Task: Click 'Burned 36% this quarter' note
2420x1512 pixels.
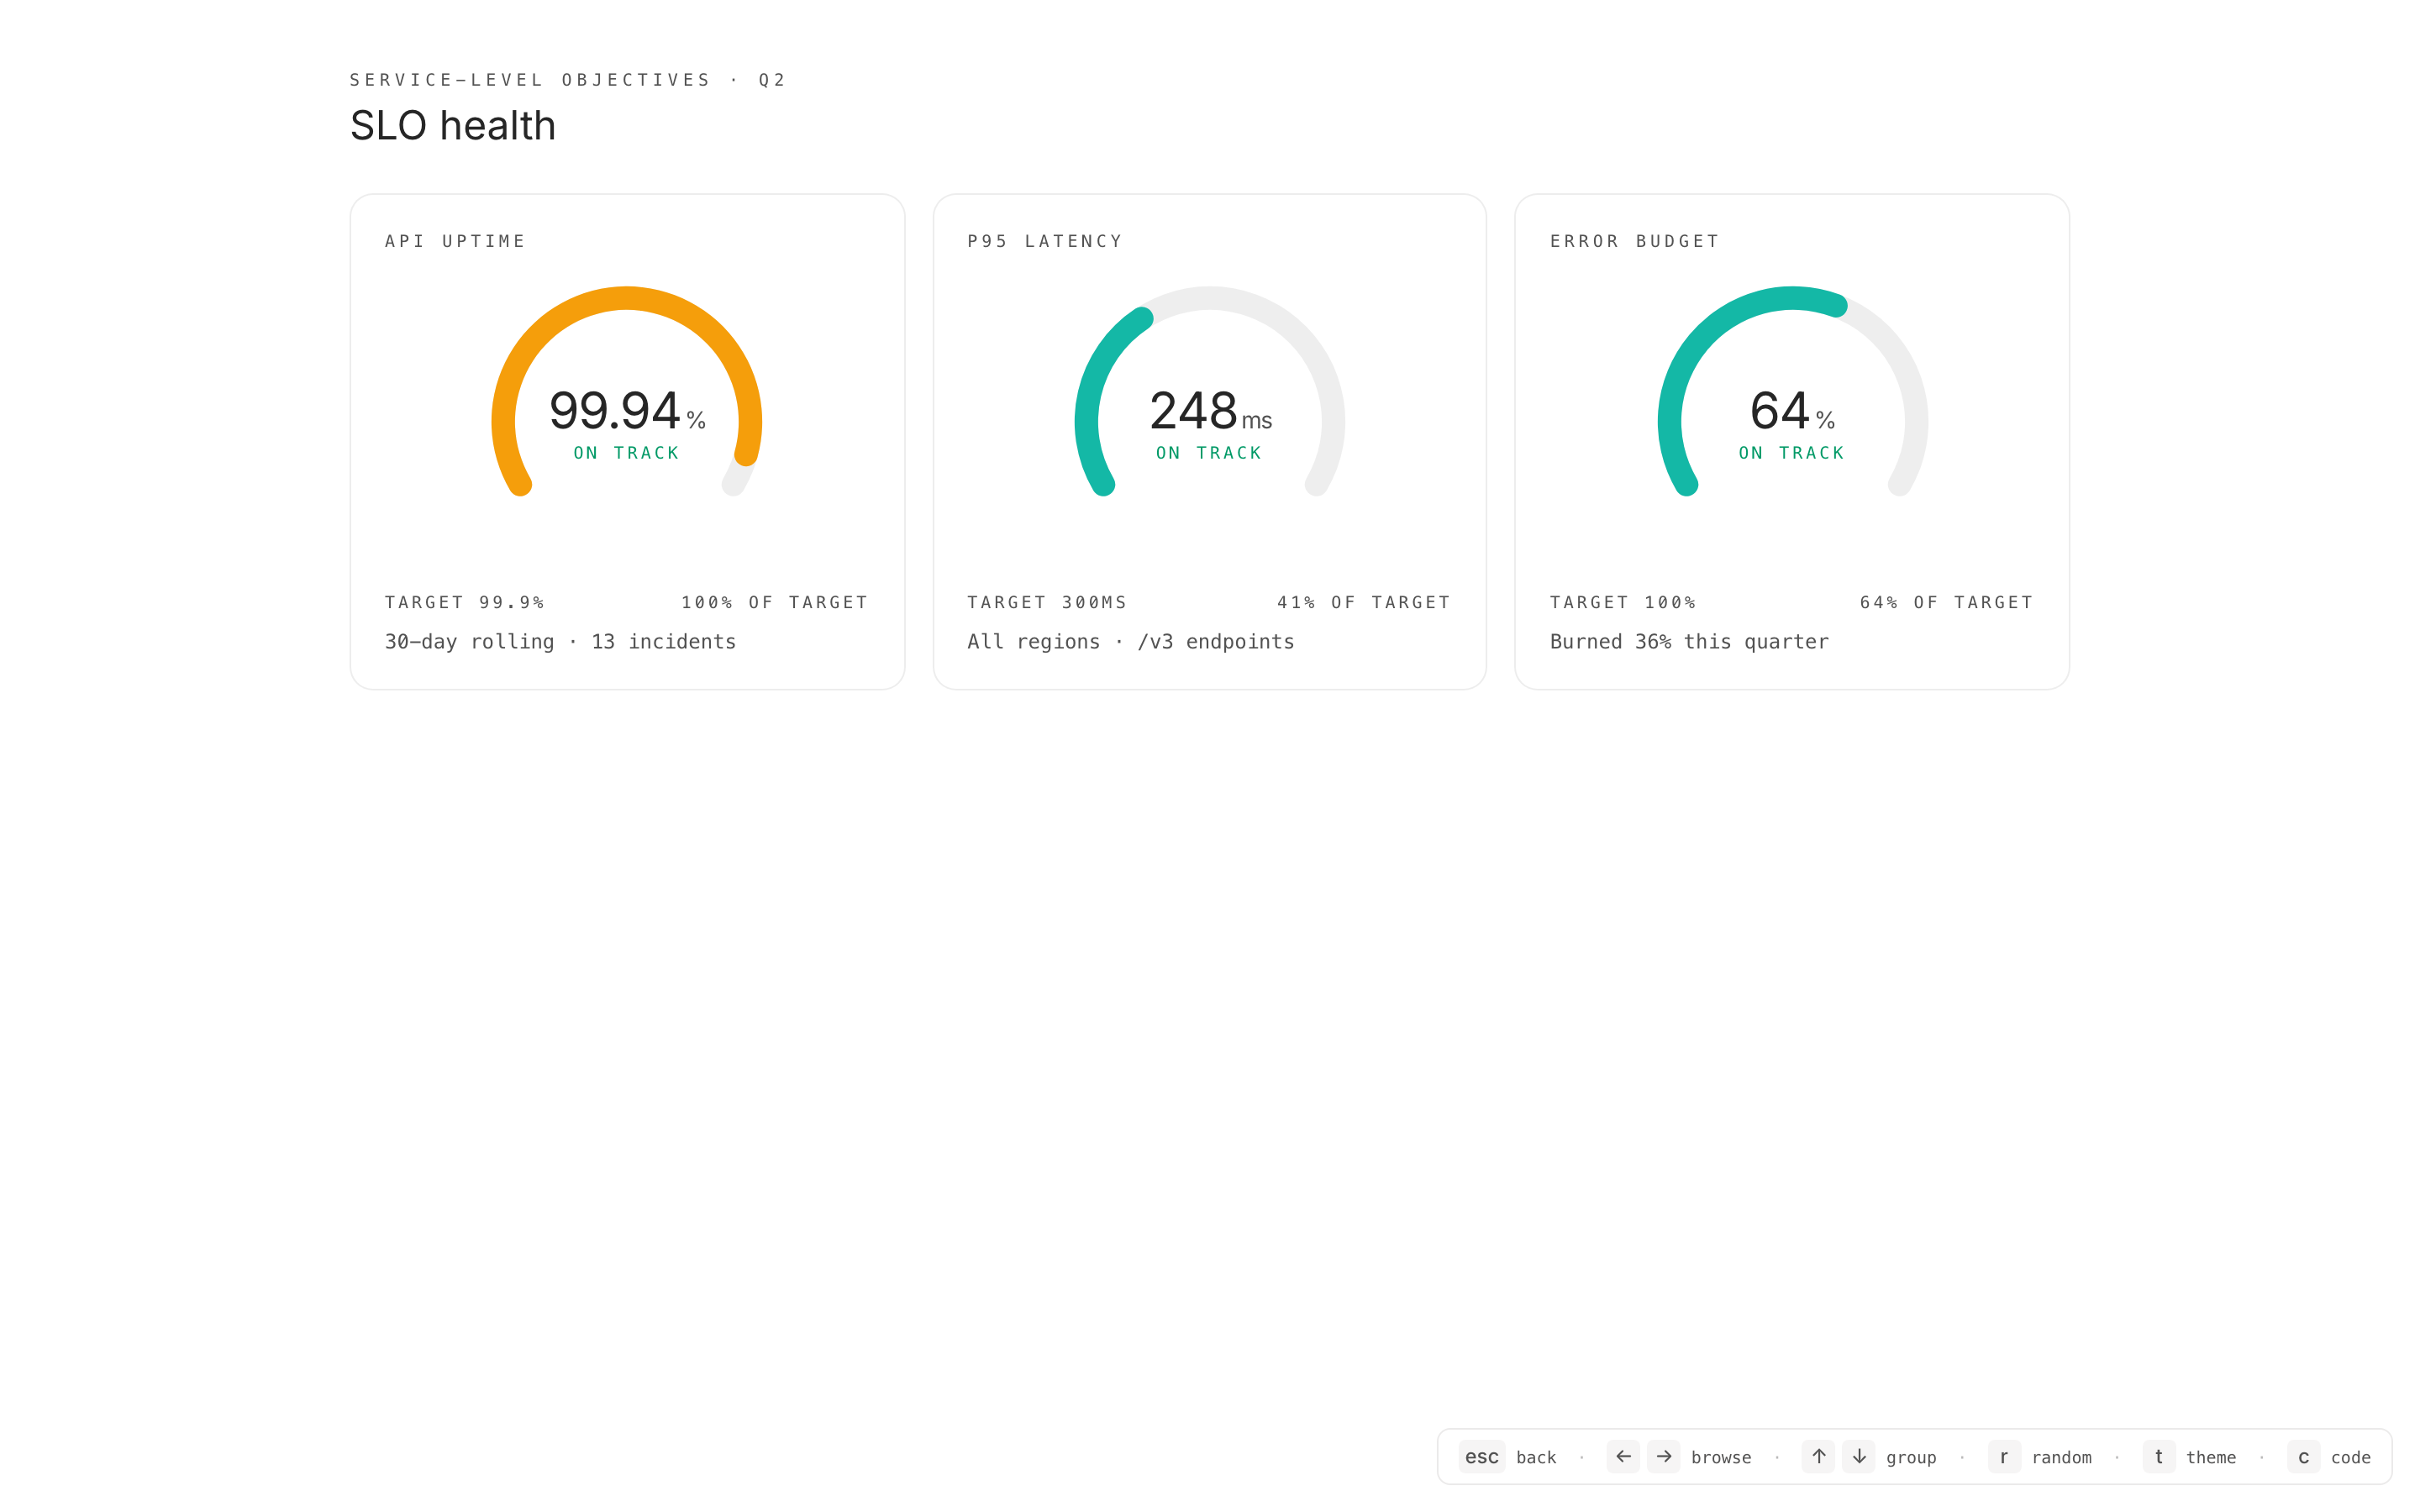Action: [1689, 642]
